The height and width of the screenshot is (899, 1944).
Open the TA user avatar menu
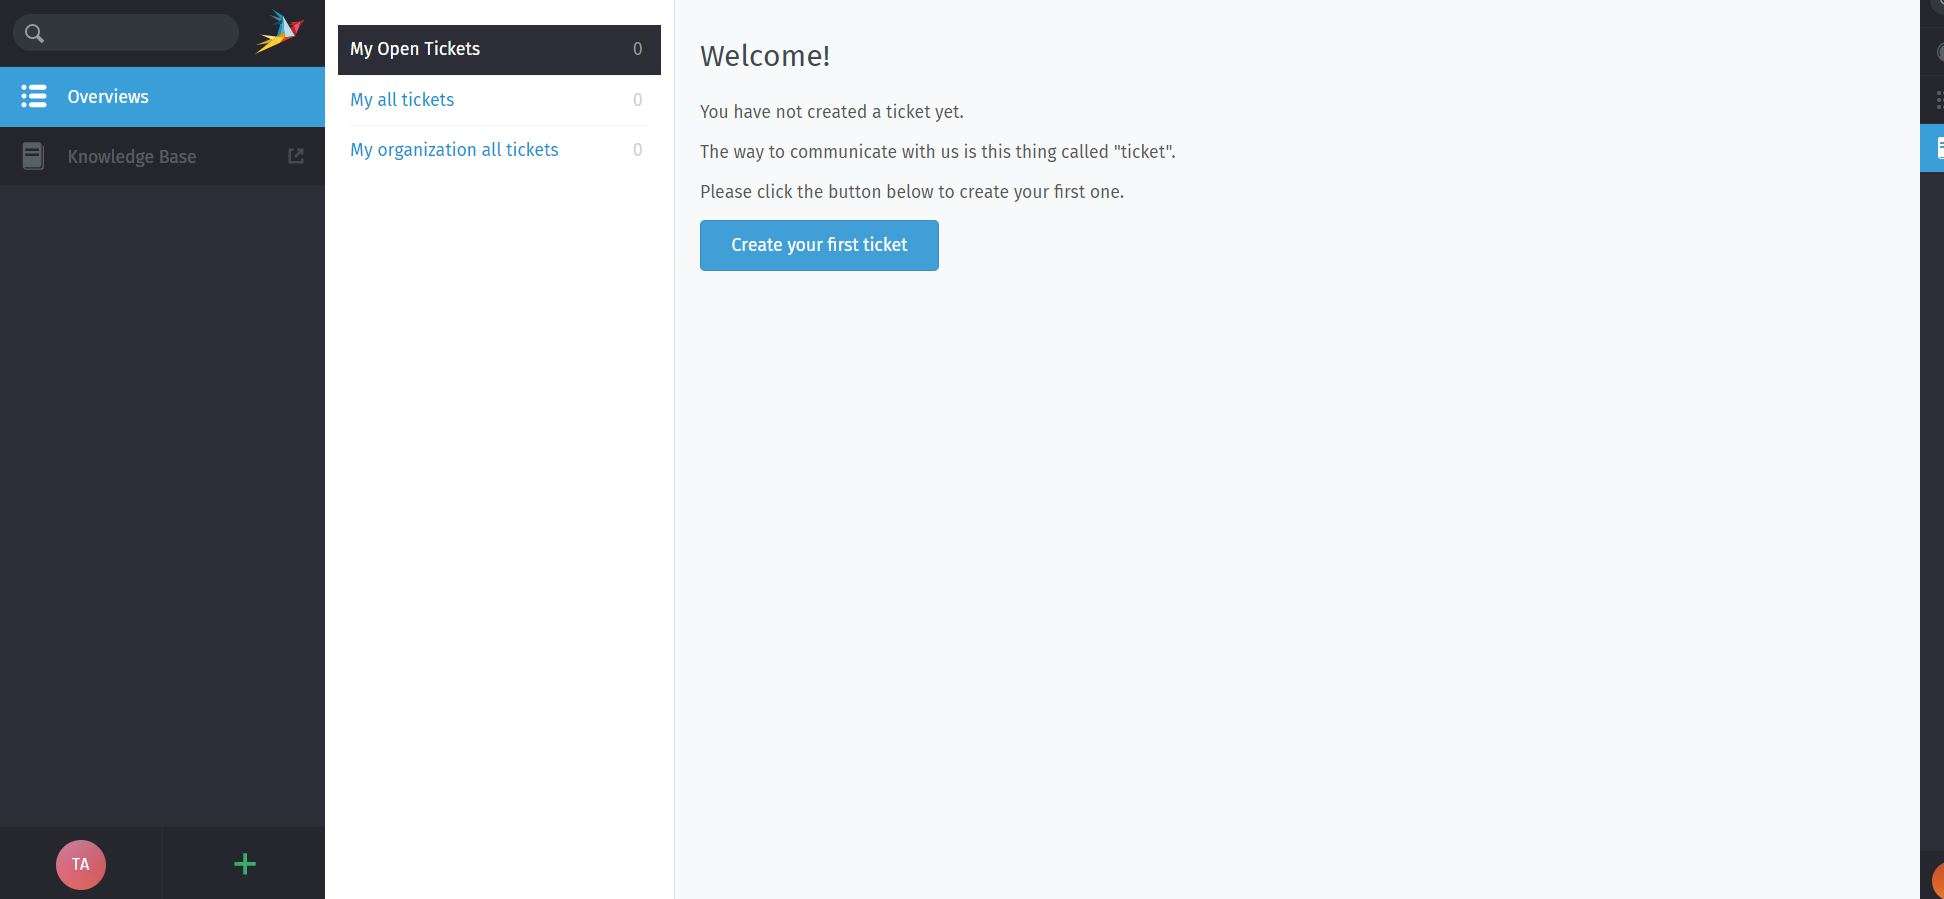tap(81, 864)
